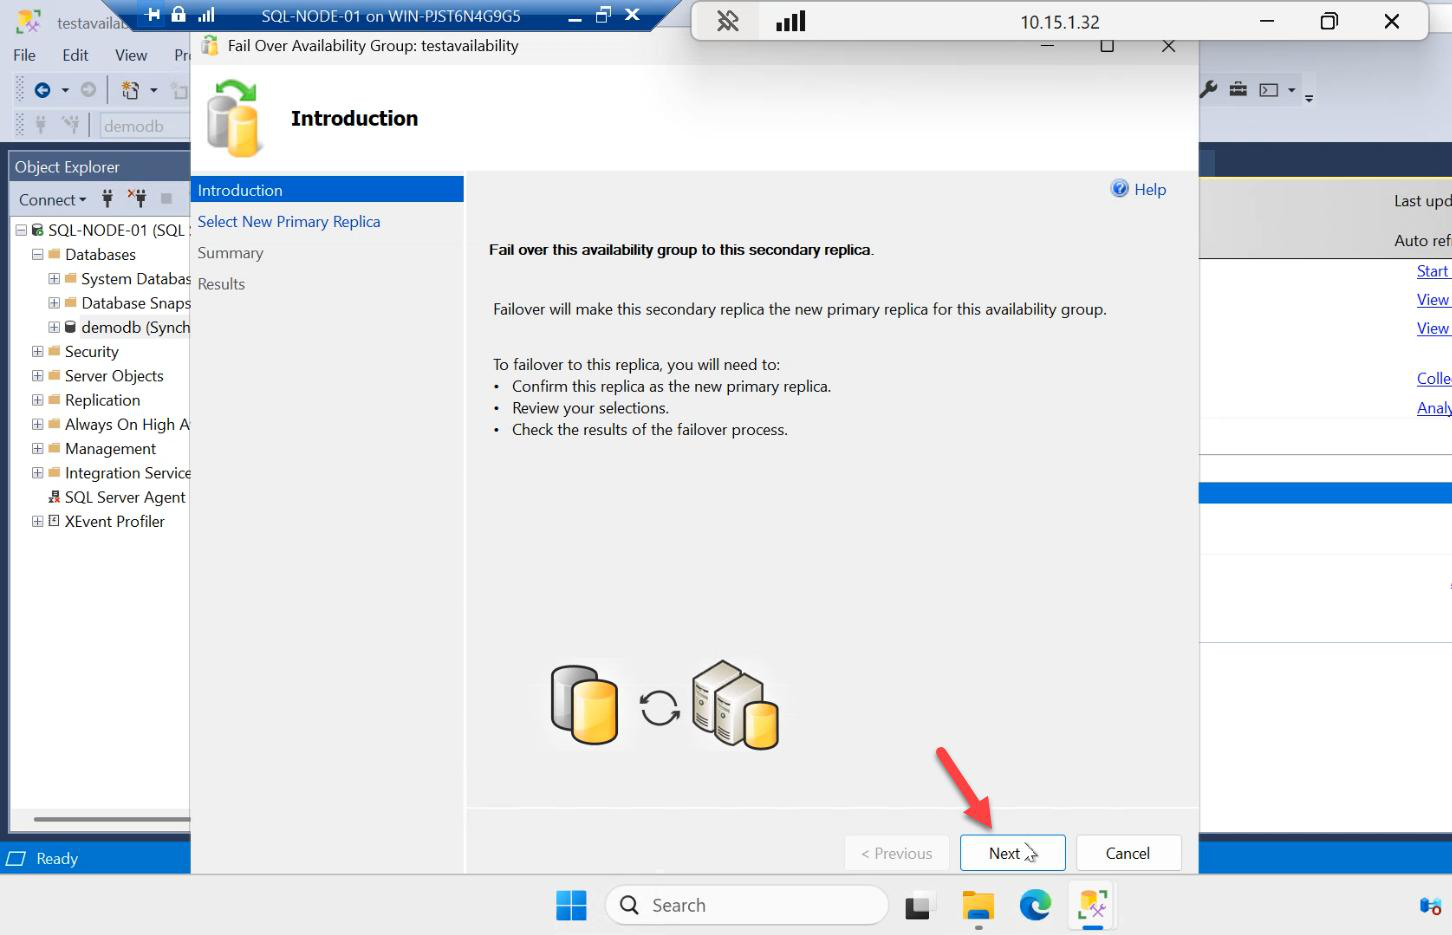Open the dropdown arrow beside New Query icon
This screenshot has width=1452, height=935.
(x=154, y=90)
